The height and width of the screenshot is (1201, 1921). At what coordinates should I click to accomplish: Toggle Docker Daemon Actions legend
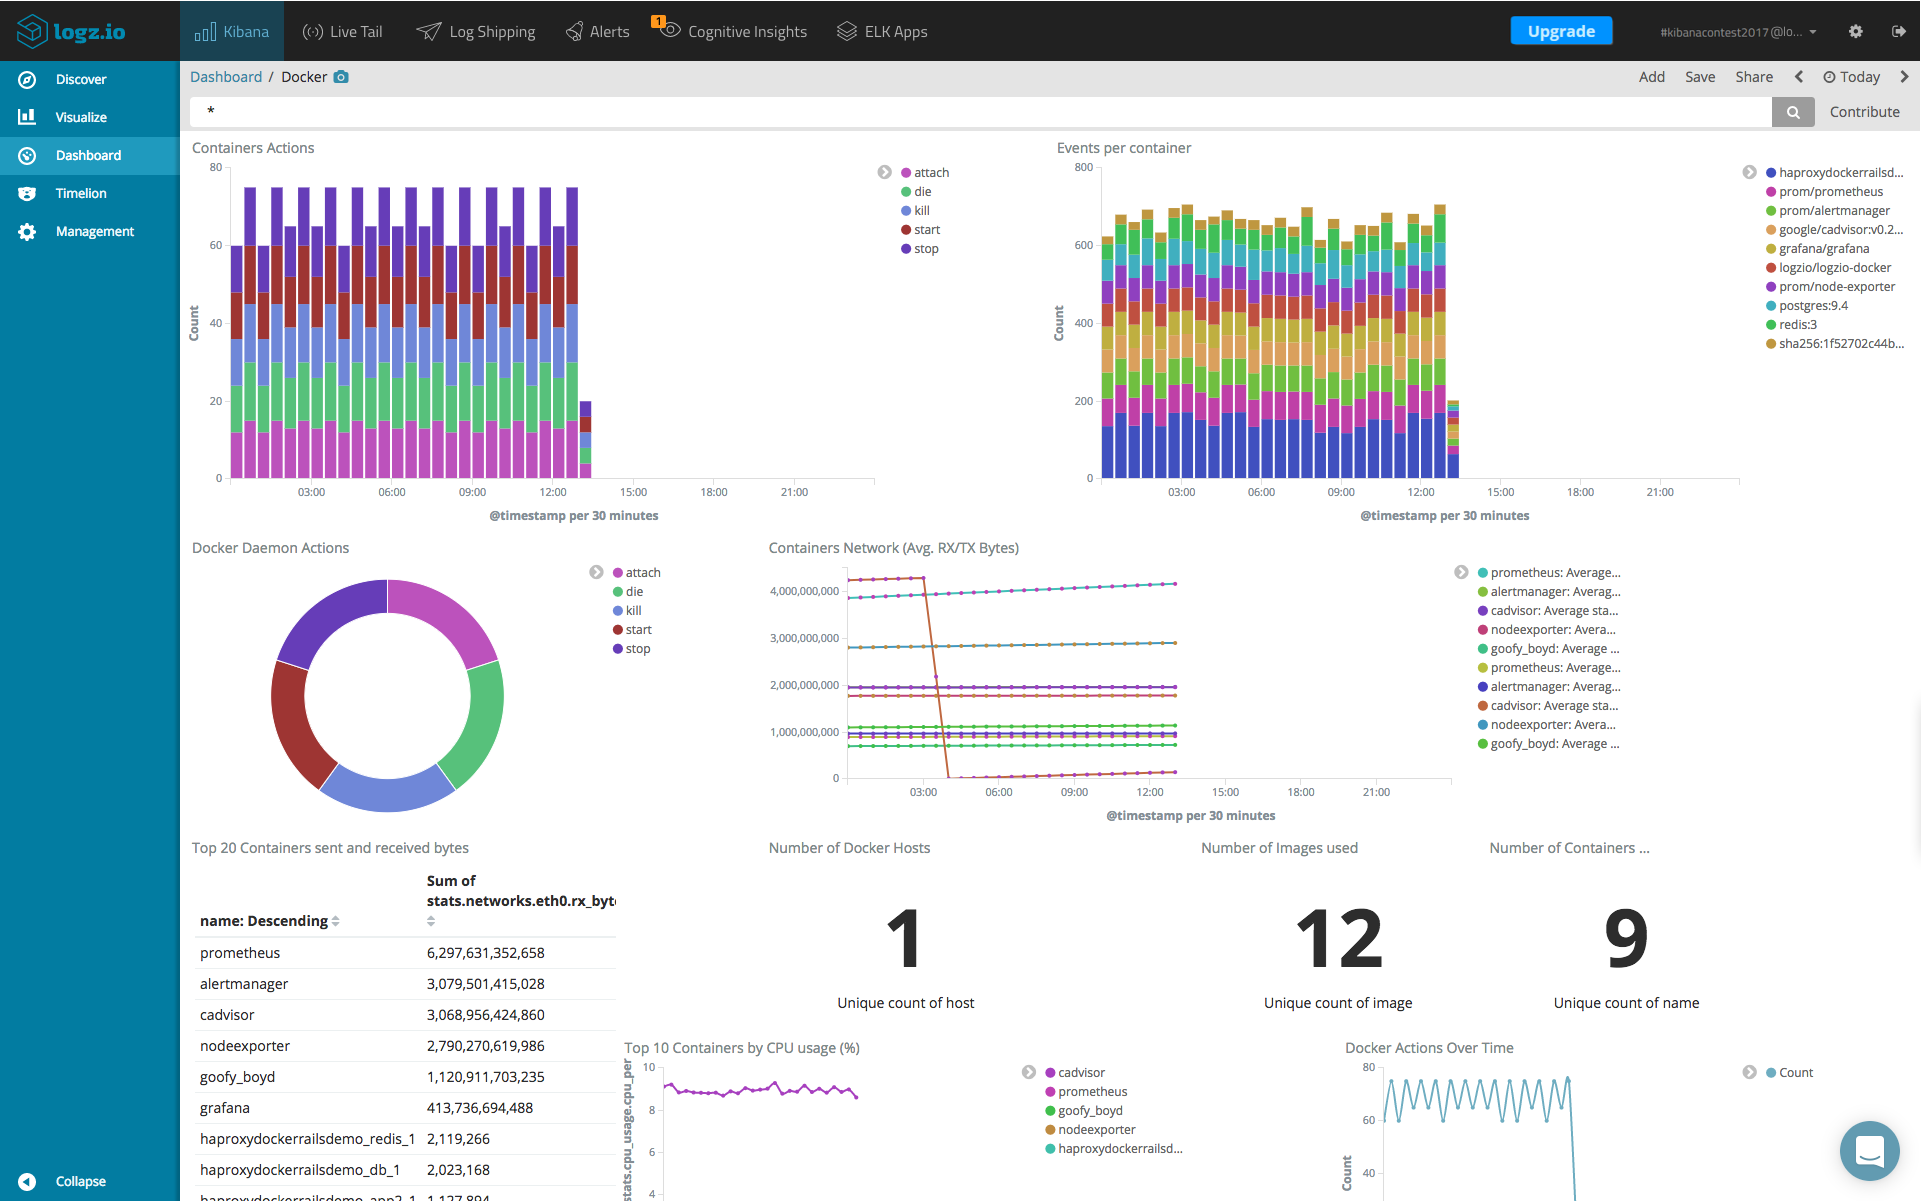596,572
